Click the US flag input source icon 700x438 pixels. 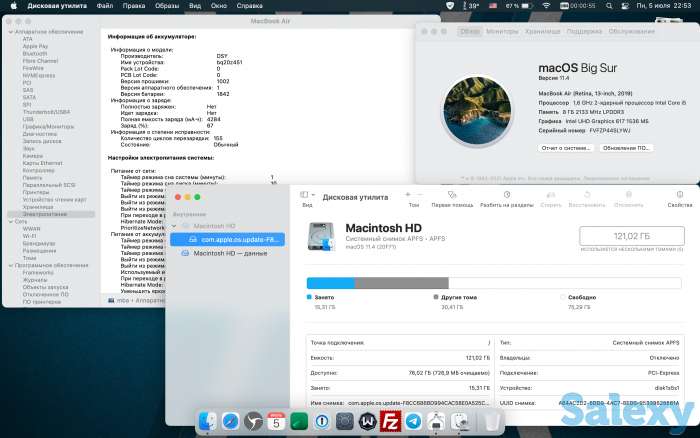tap(493, 6)
